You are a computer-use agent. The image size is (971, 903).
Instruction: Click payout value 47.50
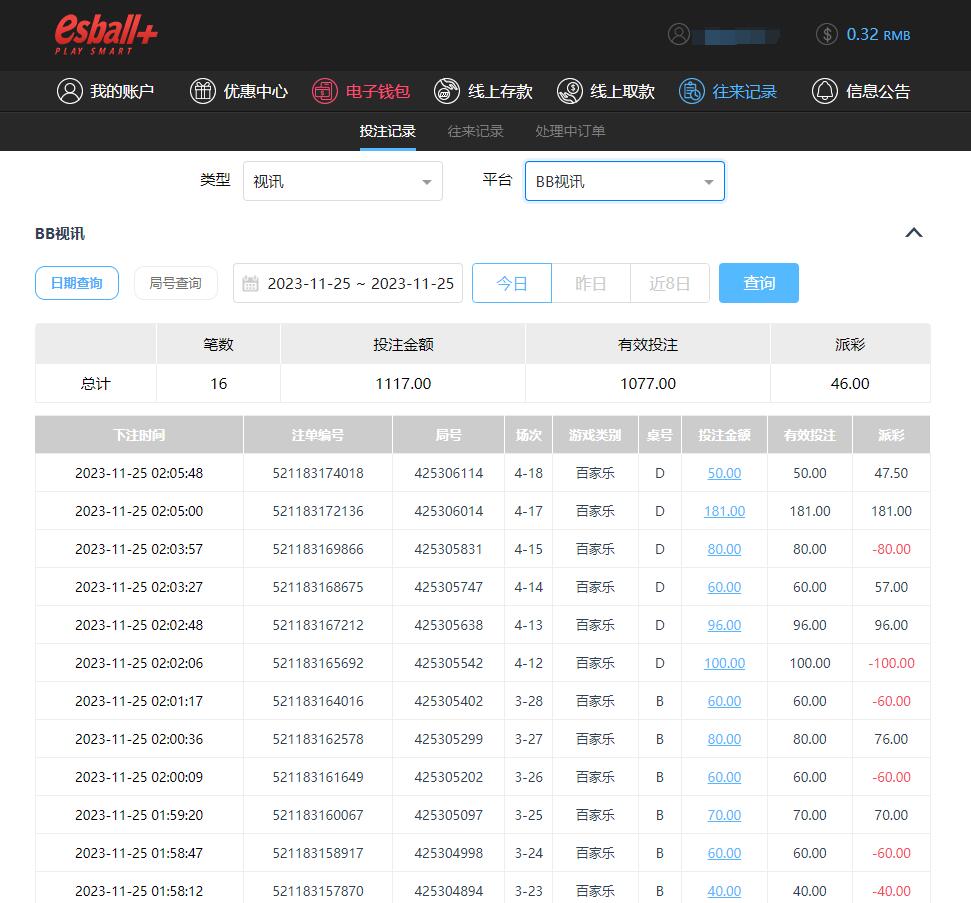(891, 473)
